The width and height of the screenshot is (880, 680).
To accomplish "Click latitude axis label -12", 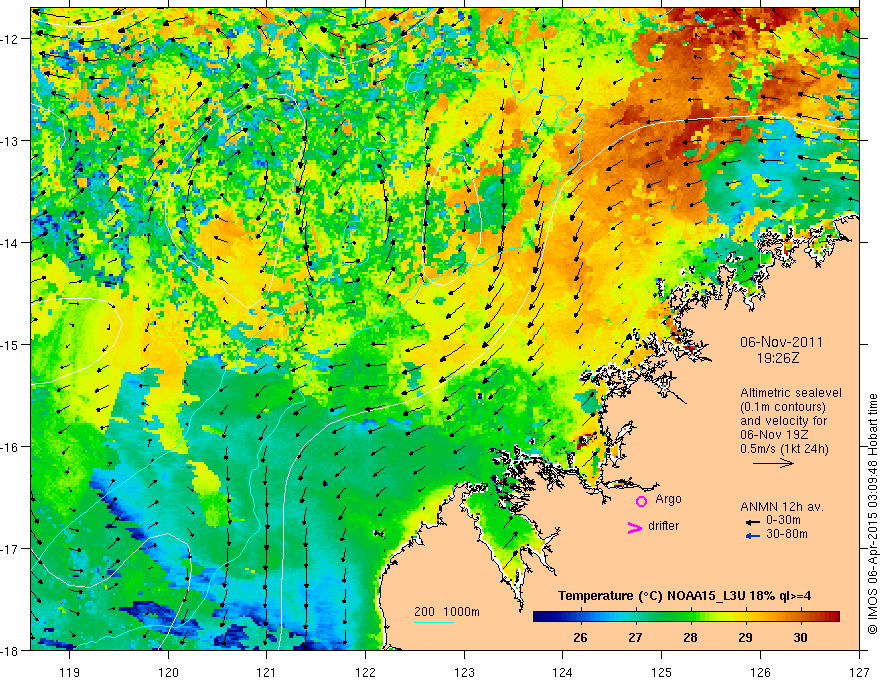I will coord(11,39).
